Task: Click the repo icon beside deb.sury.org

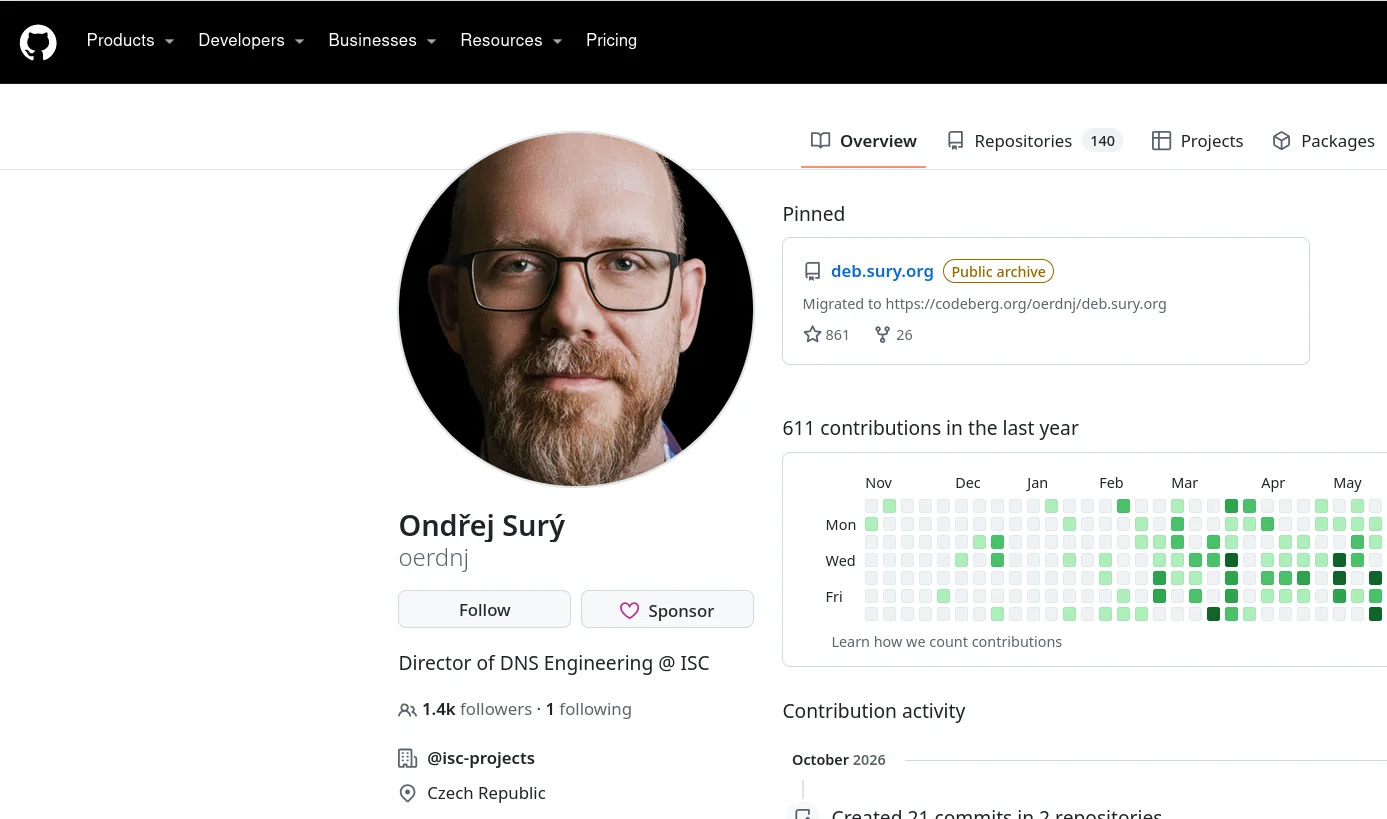Action: pos(812,271)
